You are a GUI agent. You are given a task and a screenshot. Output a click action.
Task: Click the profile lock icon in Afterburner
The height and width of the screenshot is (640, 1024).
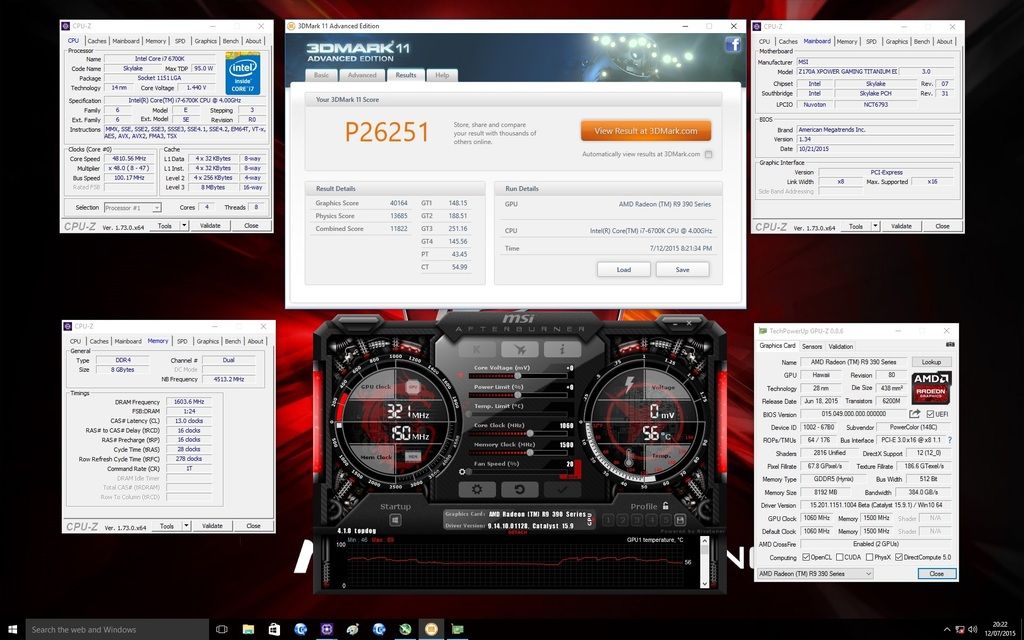tap(665, 505)
